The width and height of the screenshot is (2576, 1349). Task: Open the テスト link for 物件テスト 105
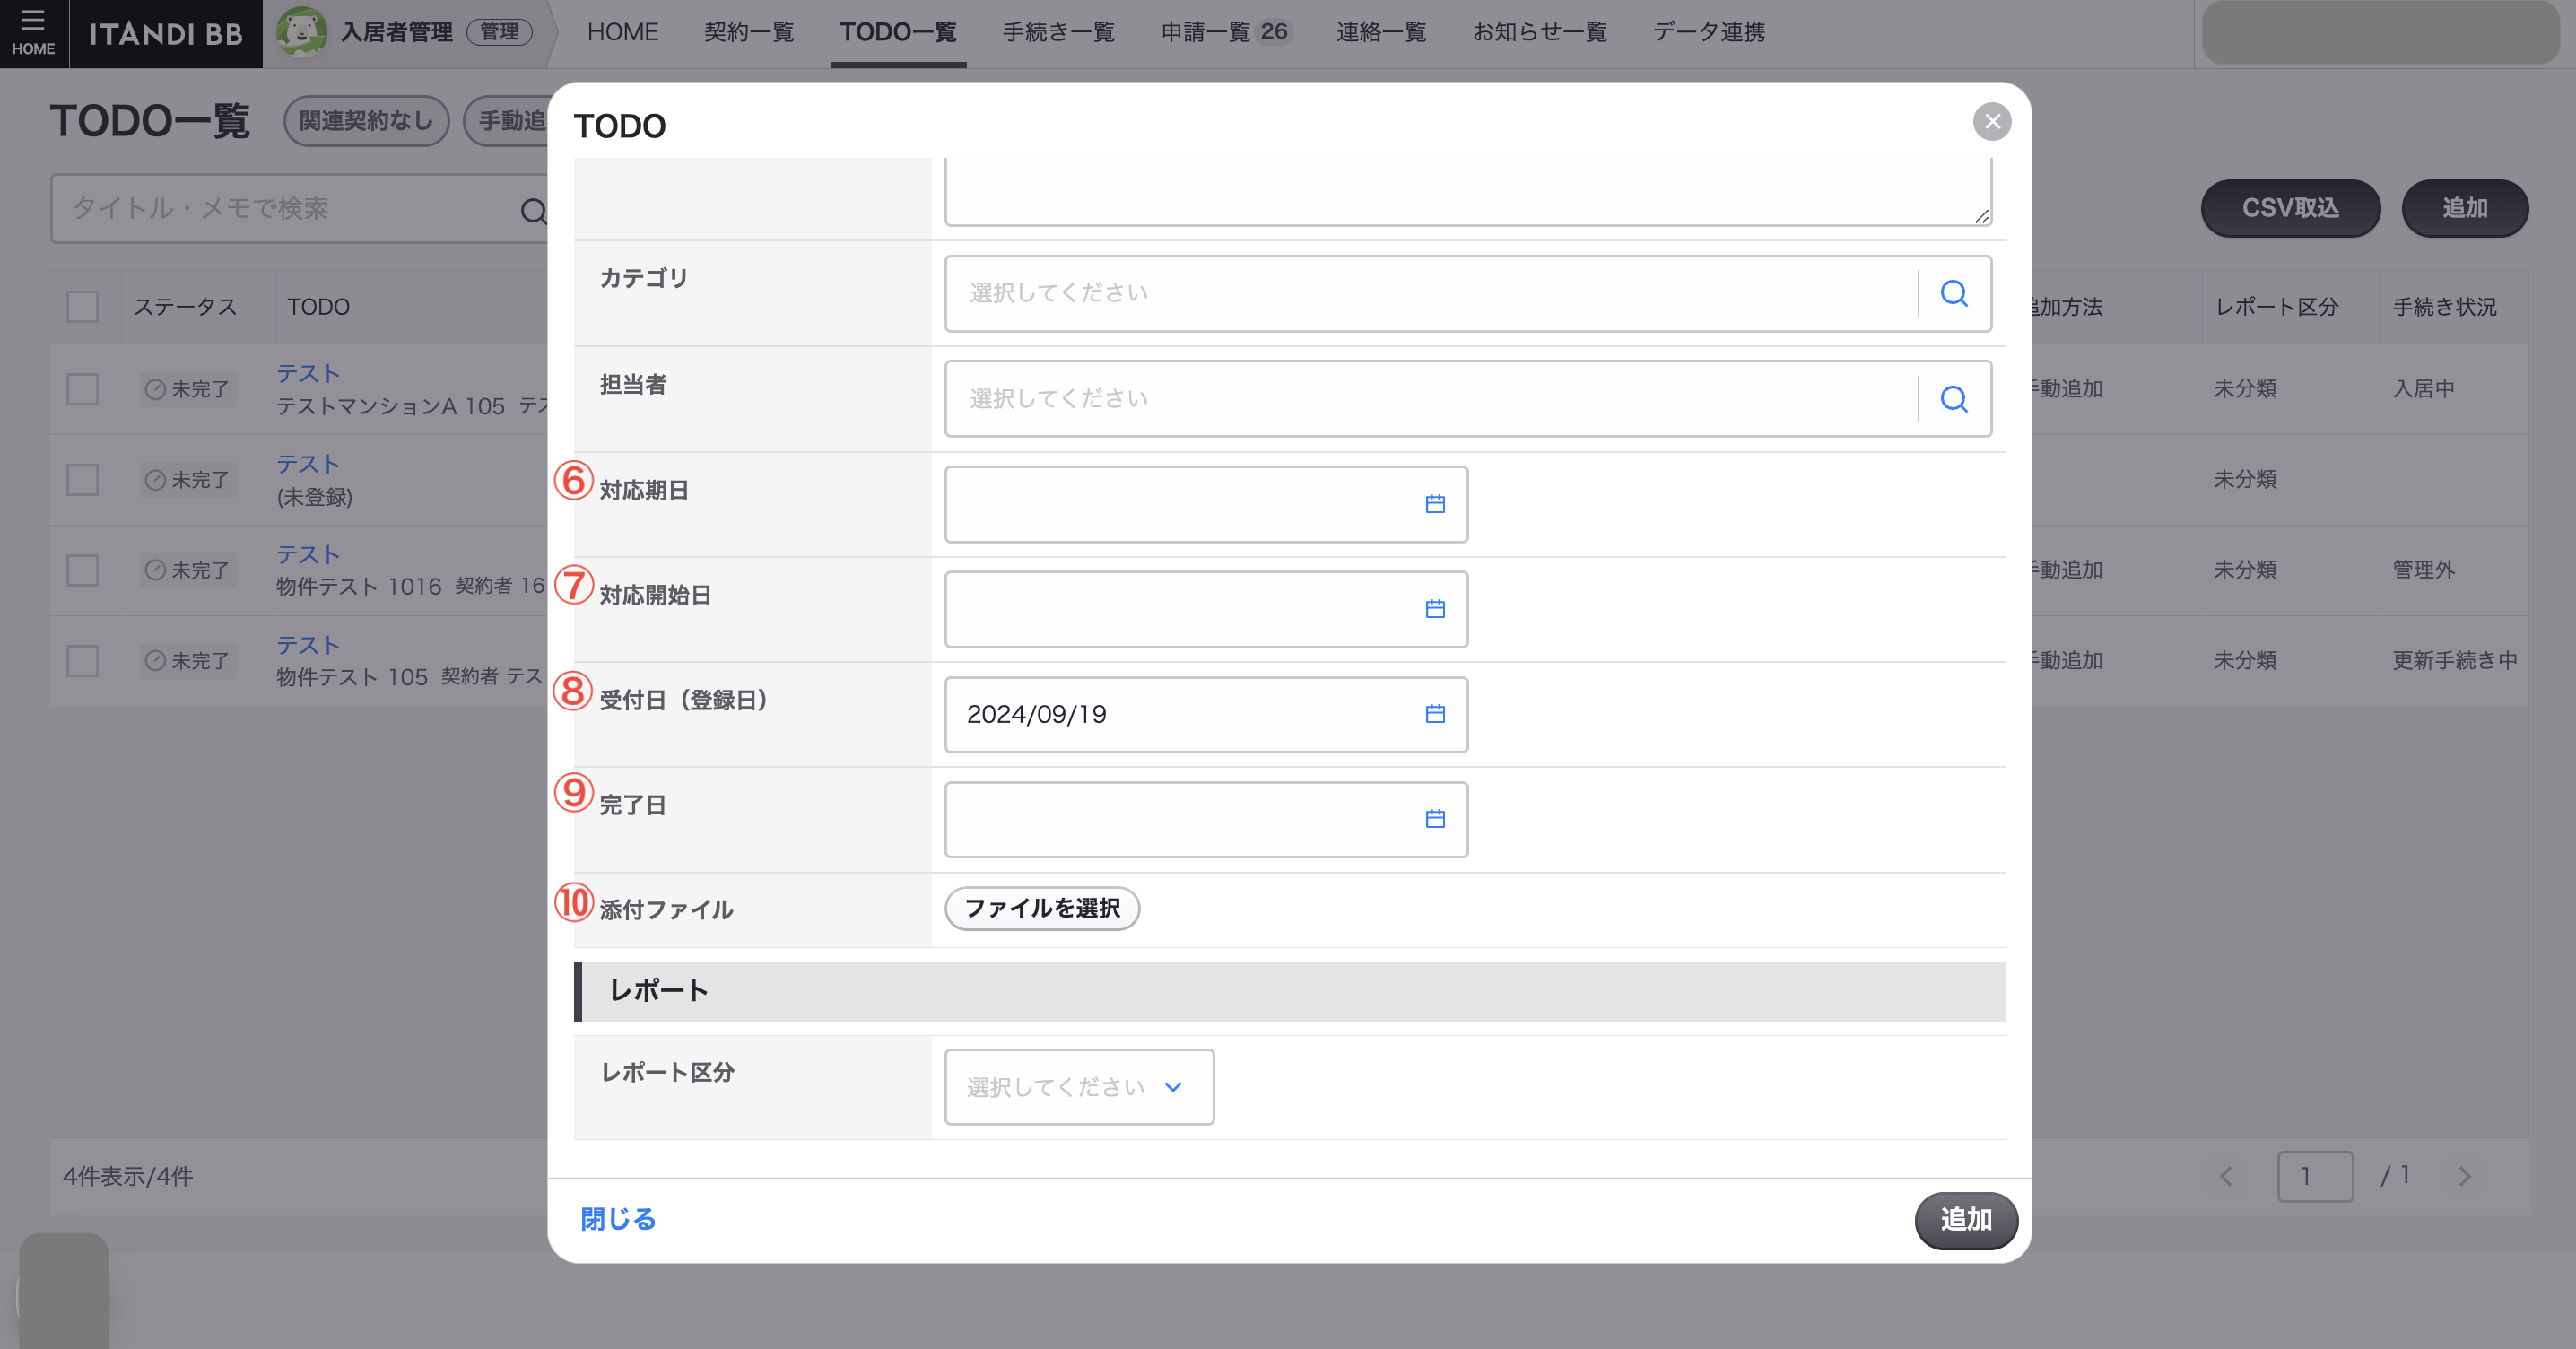pos(308,645)
